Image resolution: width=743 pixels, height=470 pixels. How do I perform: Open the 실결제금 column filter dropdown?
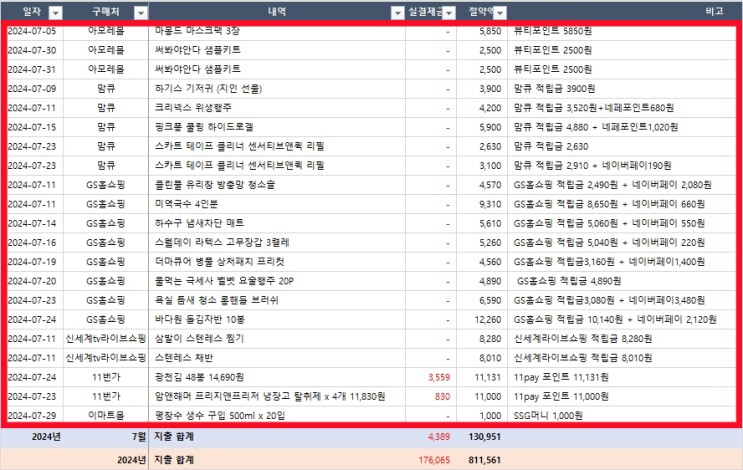(449, 13)
